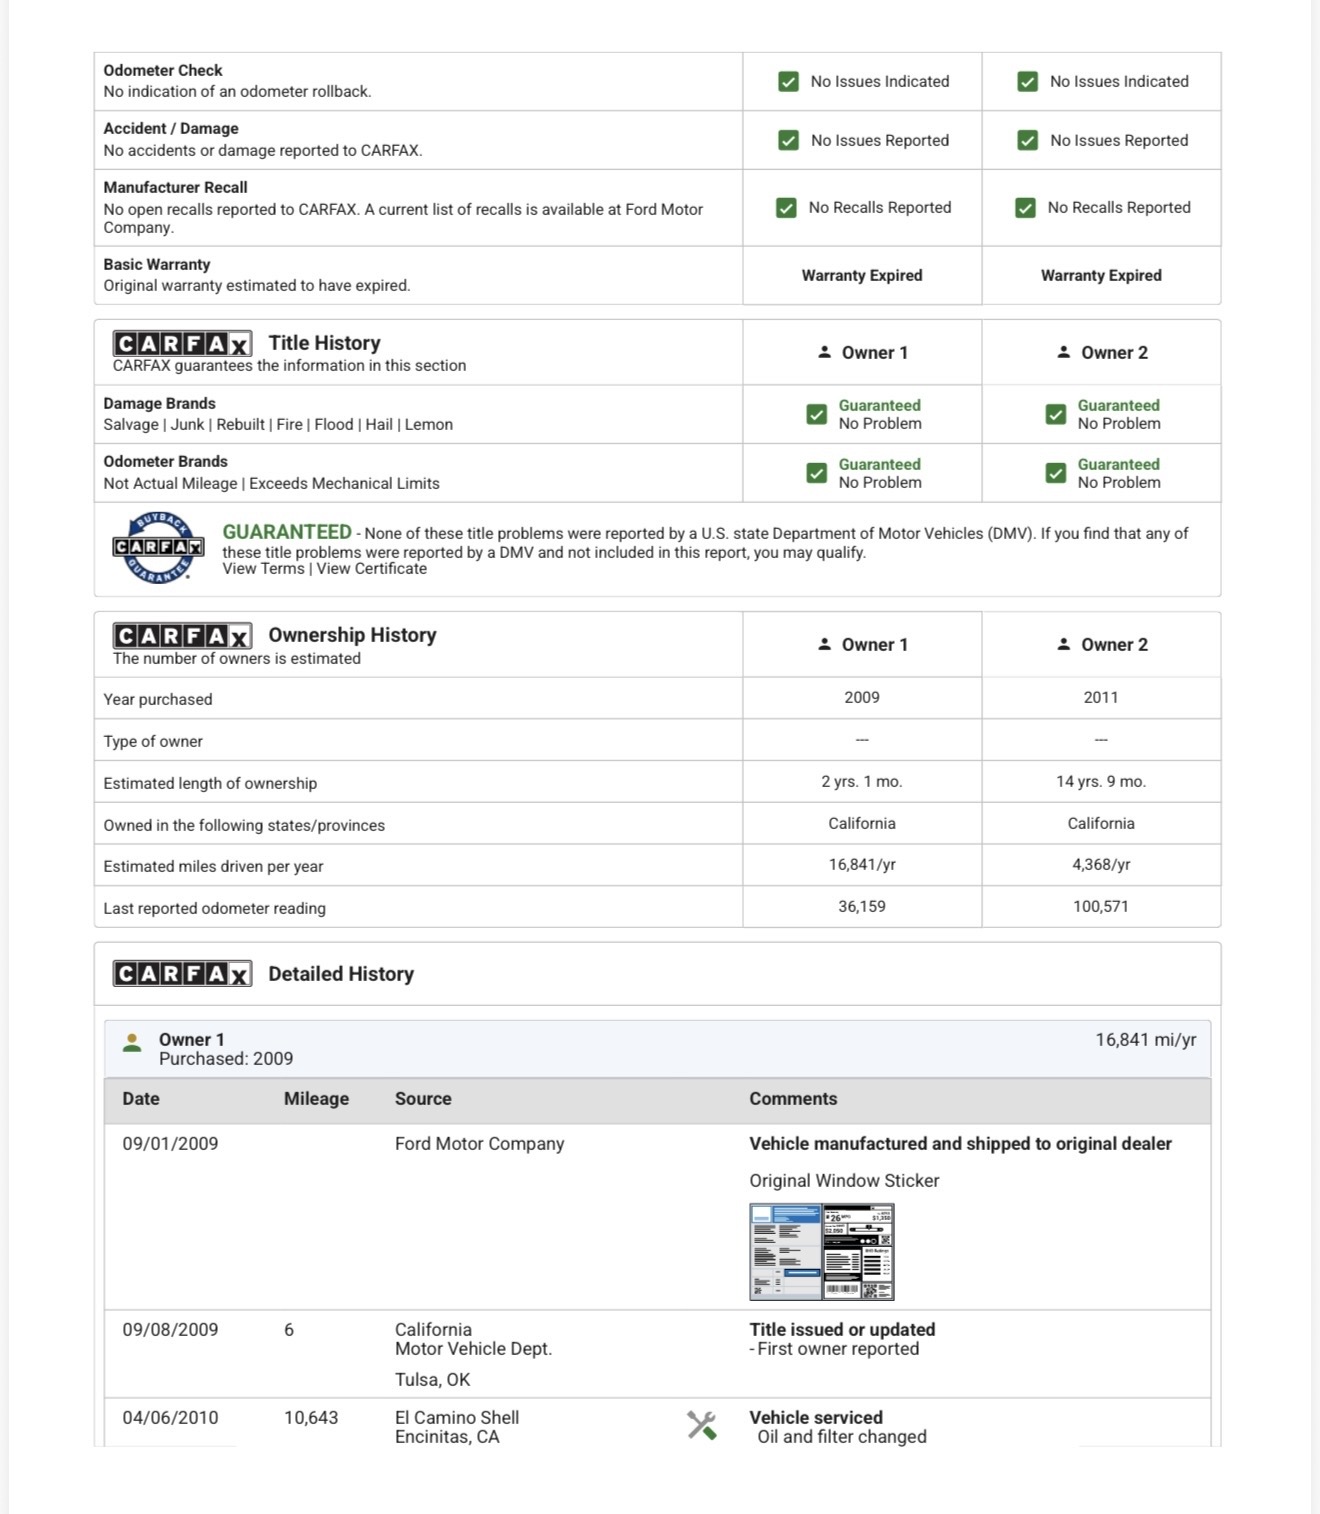Click the Owner 1 purchase year 2009
This screenshot has width=1320, height=1514.
tap(862, 698)
